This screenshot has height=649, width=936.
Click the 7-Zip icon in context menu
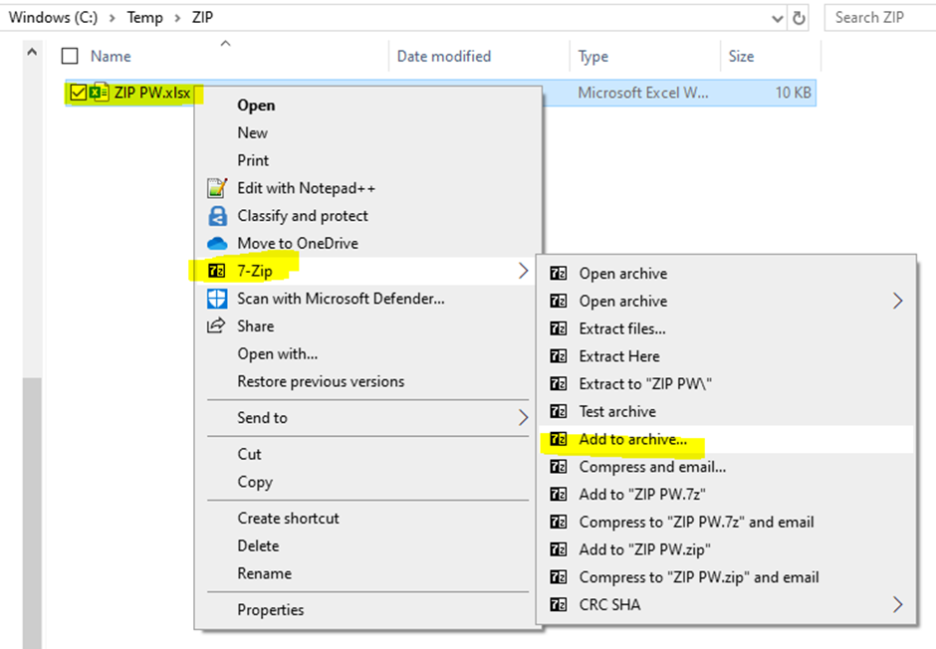click(x=216, y=271)
